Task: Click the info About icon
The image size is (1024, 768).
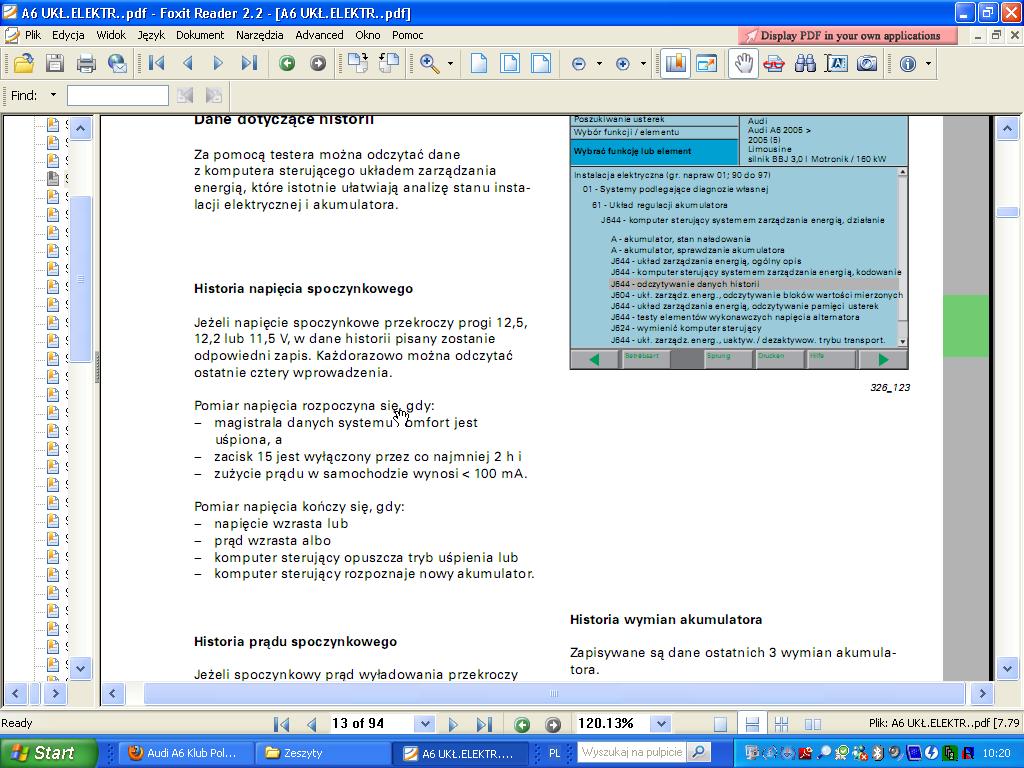Action: 908,63
